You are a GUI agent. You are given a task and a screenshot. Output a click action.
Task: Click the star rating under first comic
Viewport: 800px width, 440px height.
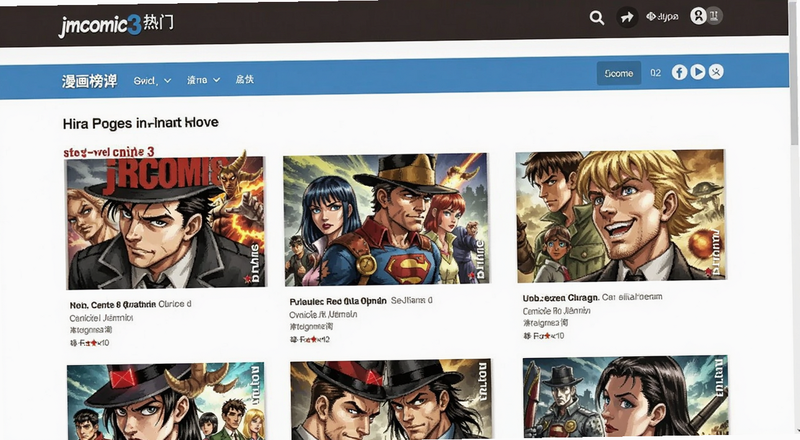pos(89,343)
